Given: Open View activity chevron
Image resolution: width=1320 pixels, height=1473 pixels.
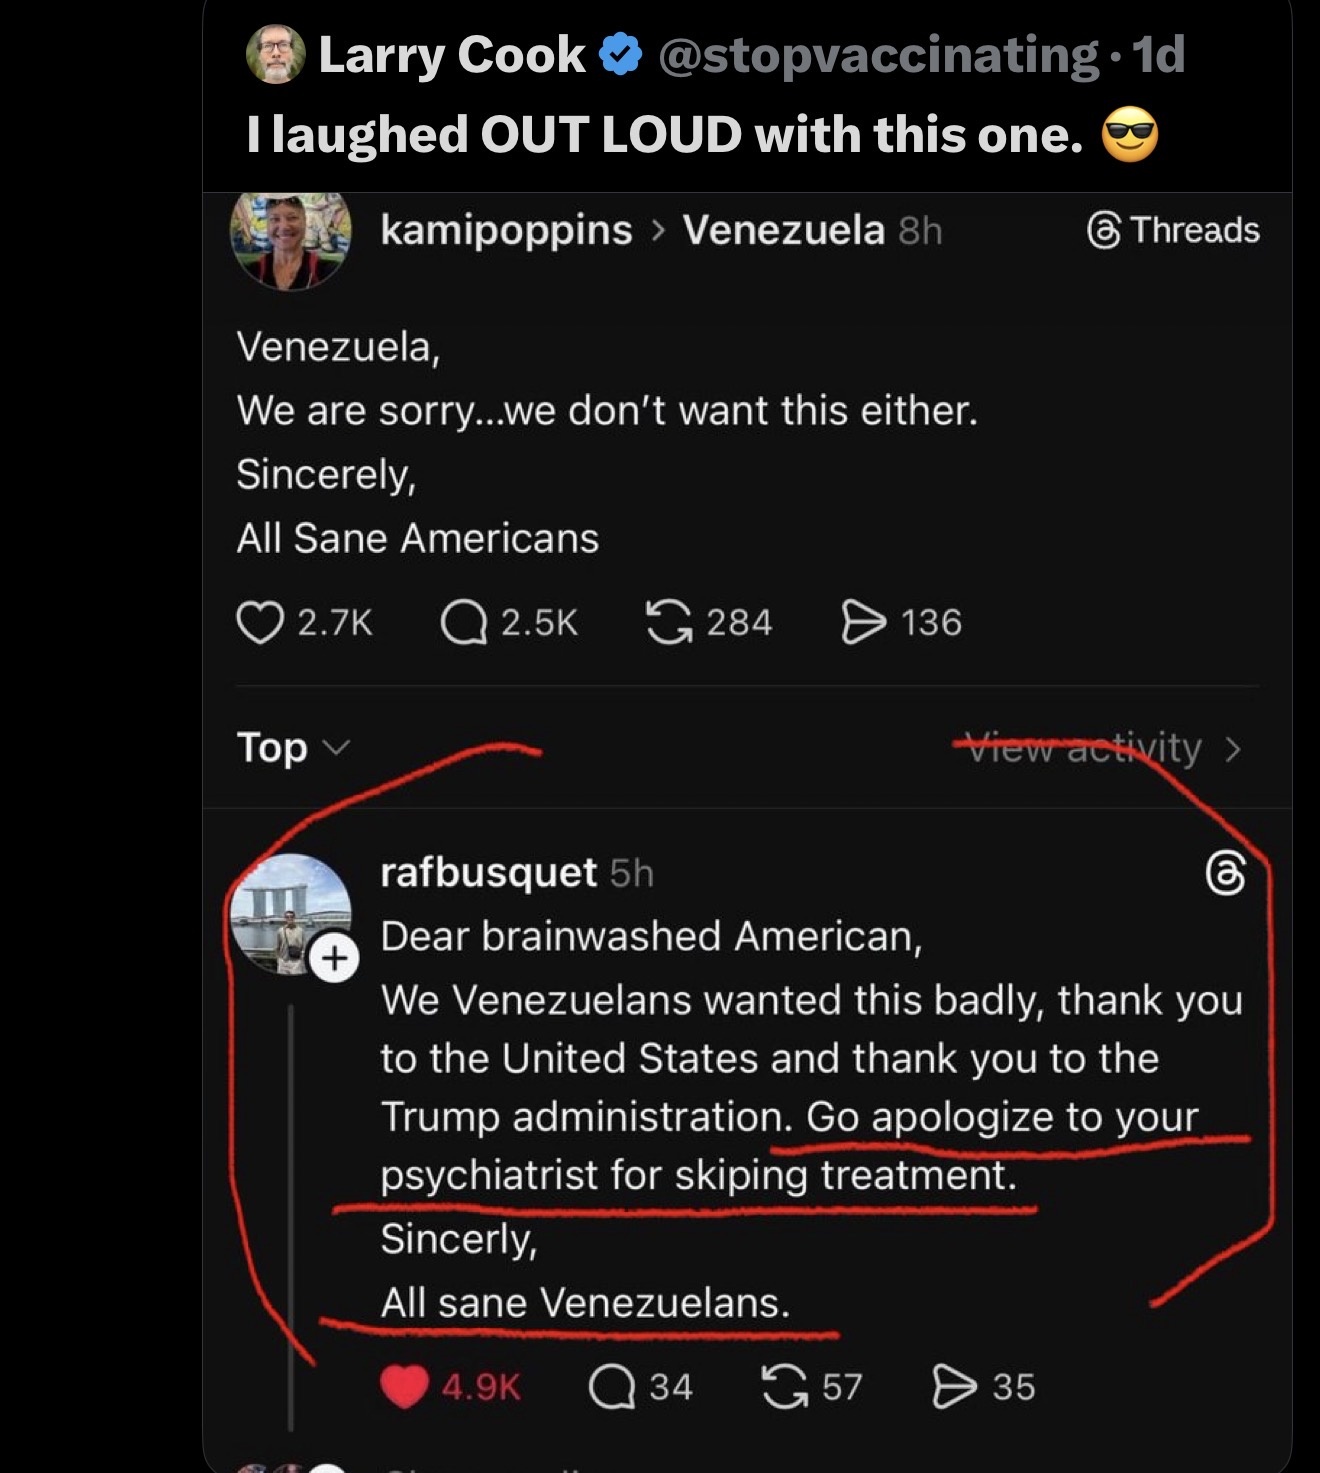Looking at the screenshot, I should pos(1233,749).
